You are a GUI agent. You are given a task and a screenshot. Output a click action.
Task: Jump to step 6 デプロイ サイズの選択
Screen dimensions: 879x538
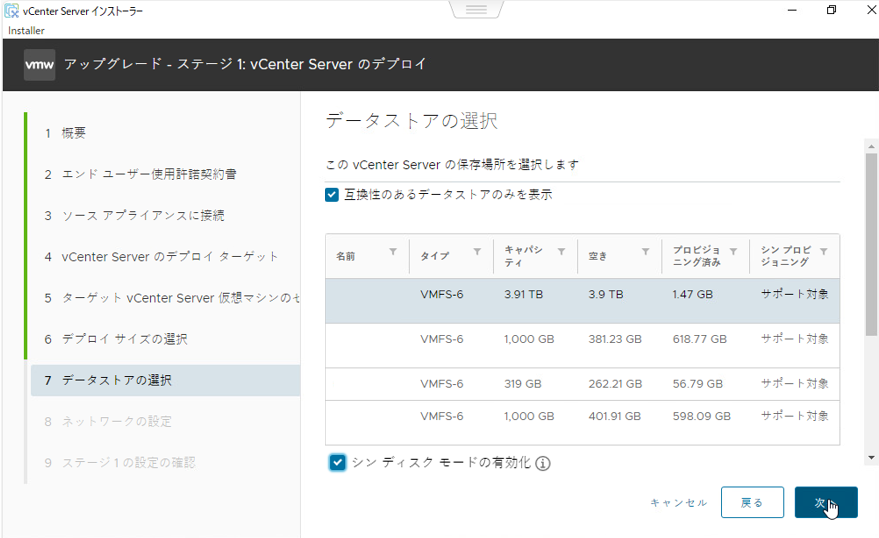click(x=124, y=339)
